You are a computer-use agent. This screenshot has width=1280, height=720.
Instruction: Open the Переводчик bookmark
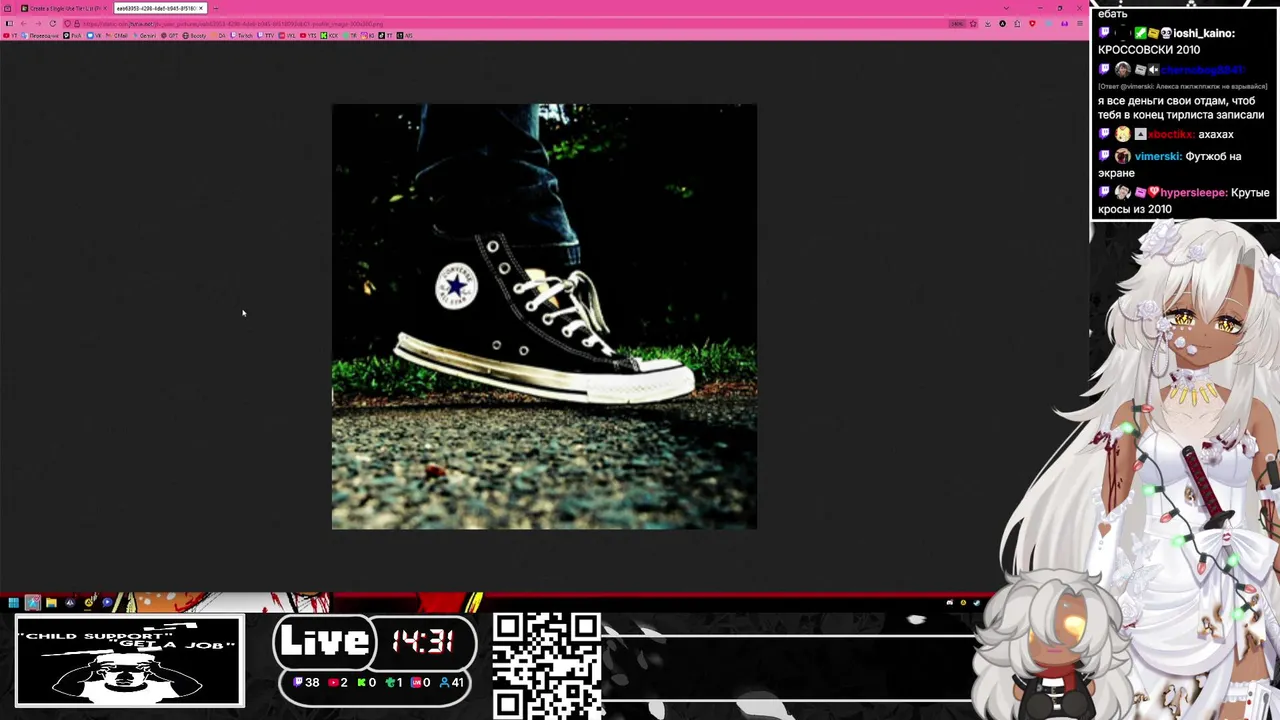coord(41,35)
